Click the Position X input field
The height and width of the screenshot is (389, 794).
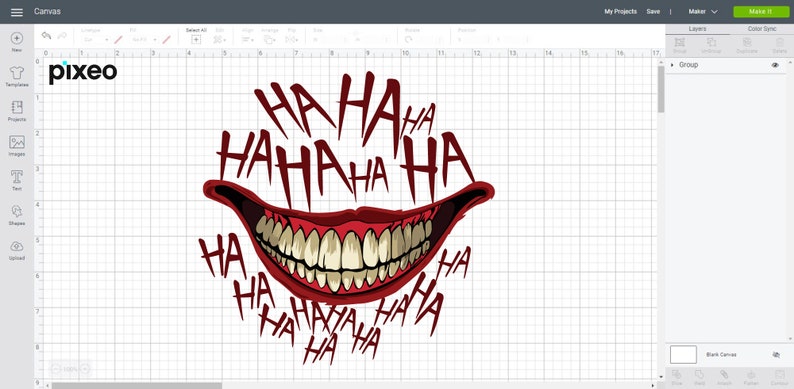click(477, 40)
